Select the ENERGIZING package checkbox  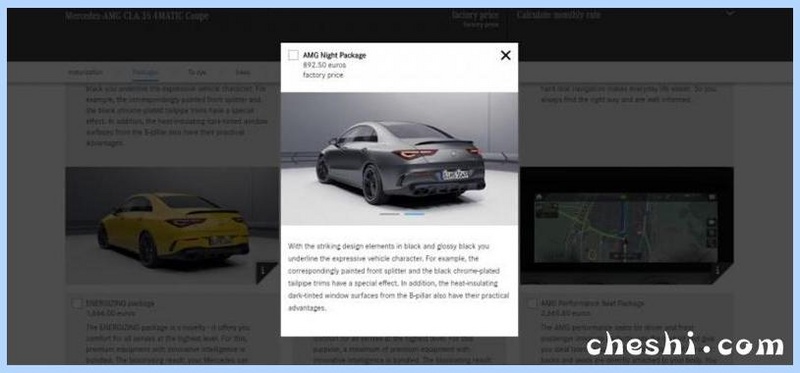click(x=77, y=304)
